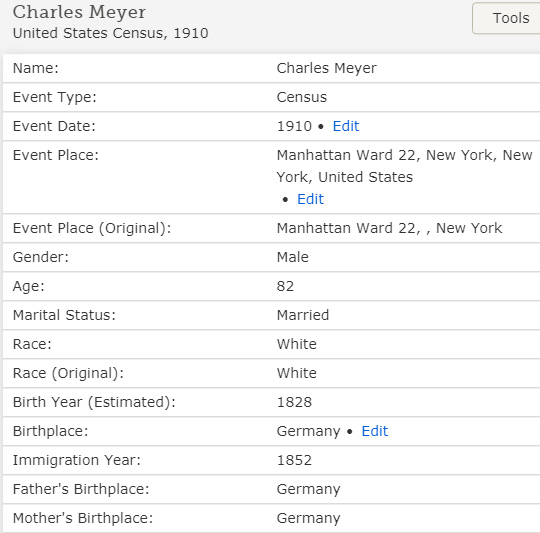Image resolution: width=540 pixels, height=533 pixels.
Task: Click the Marital Status value Married
Action: (x=303, y=315)
